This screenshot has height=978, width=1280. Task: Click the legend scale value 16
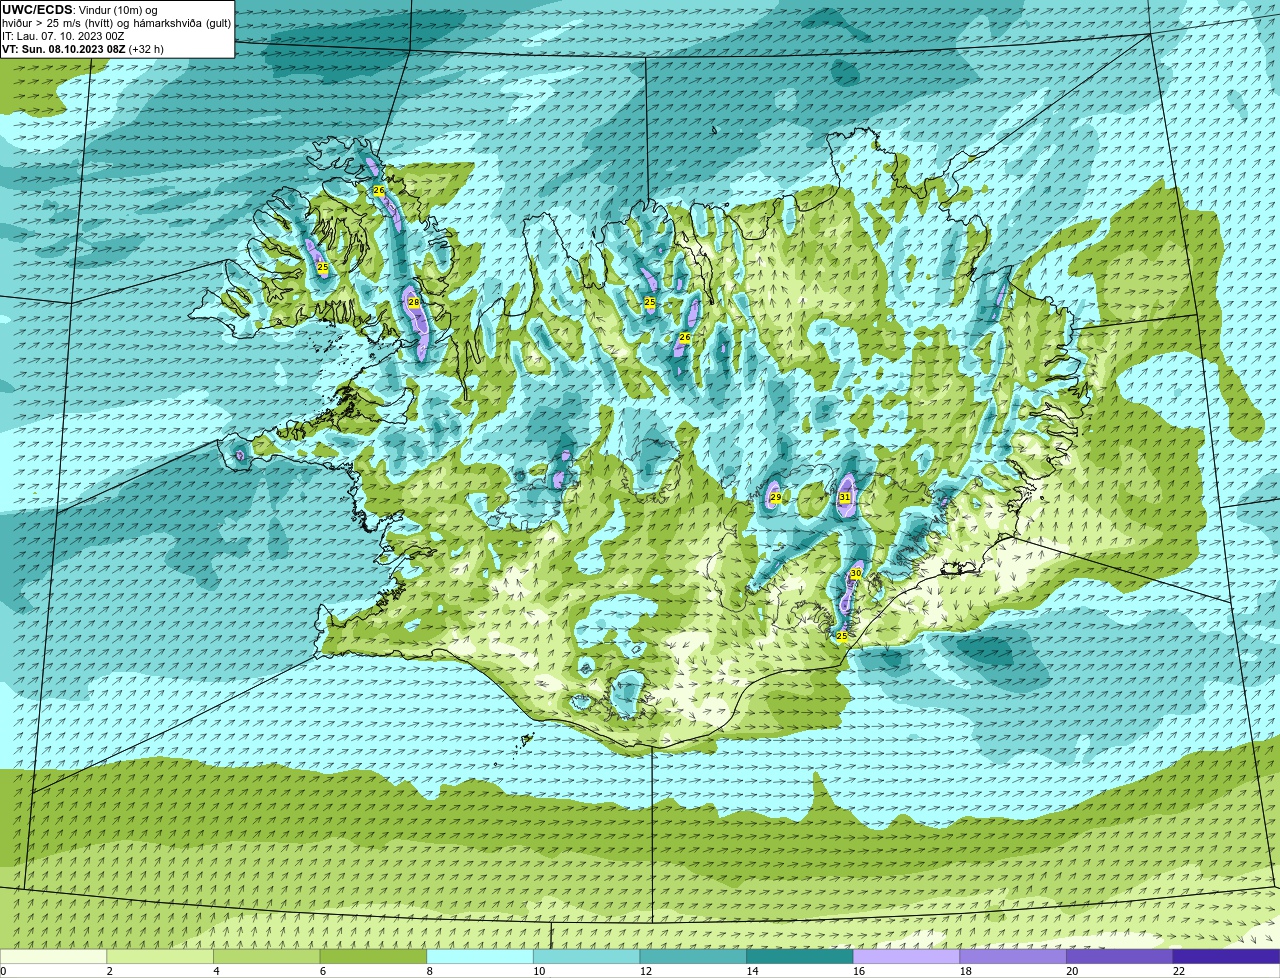point(859,971)
